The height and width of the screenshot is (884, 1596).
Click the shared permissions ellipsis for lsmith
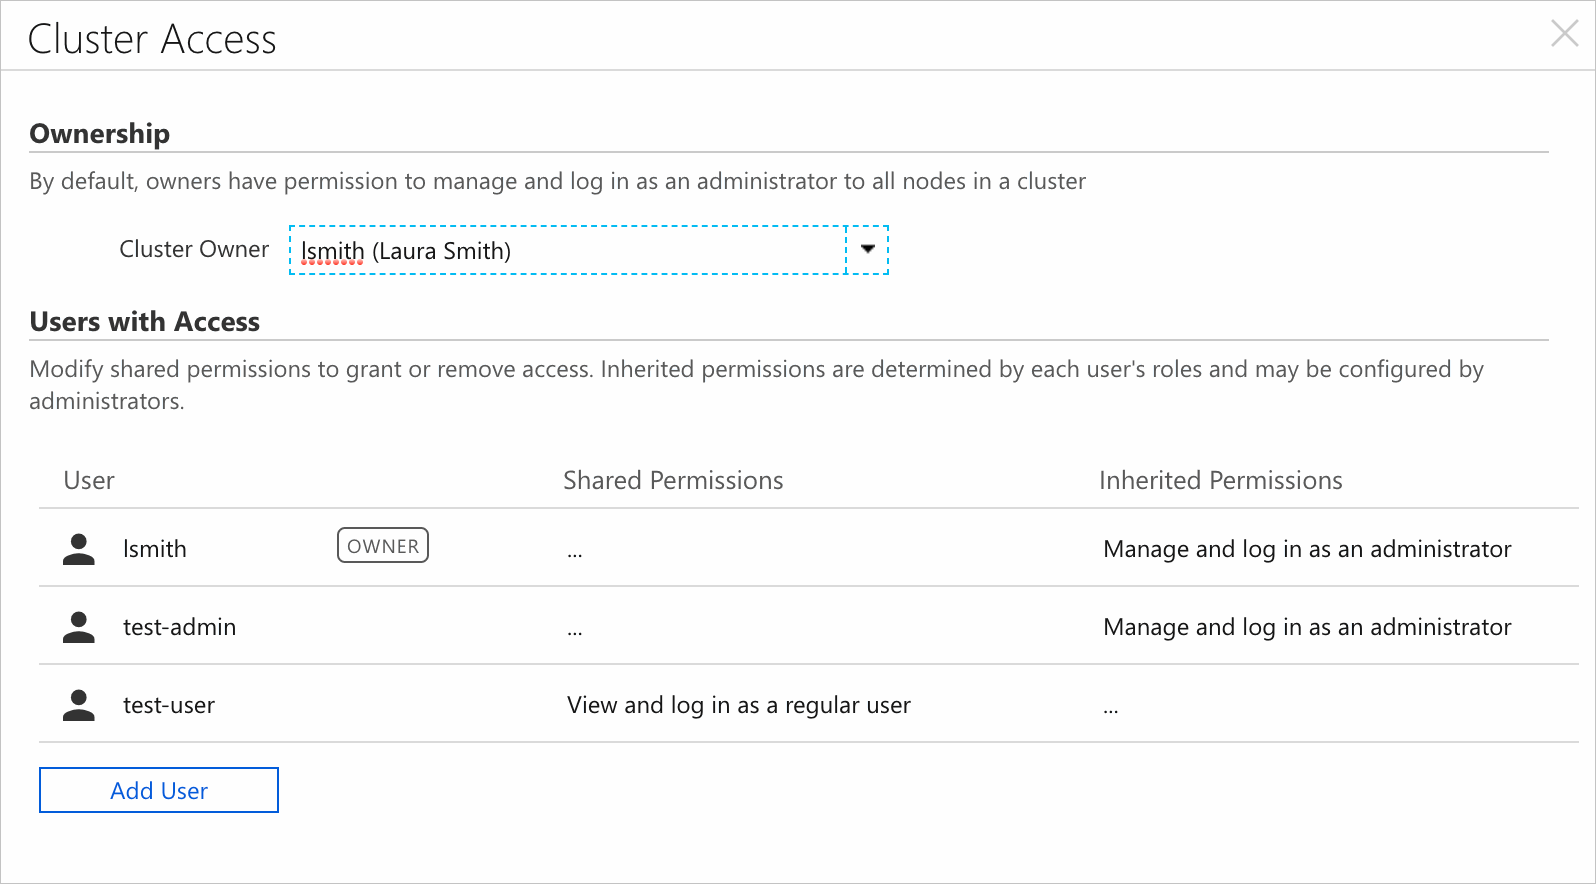click(x=575, y=553)
